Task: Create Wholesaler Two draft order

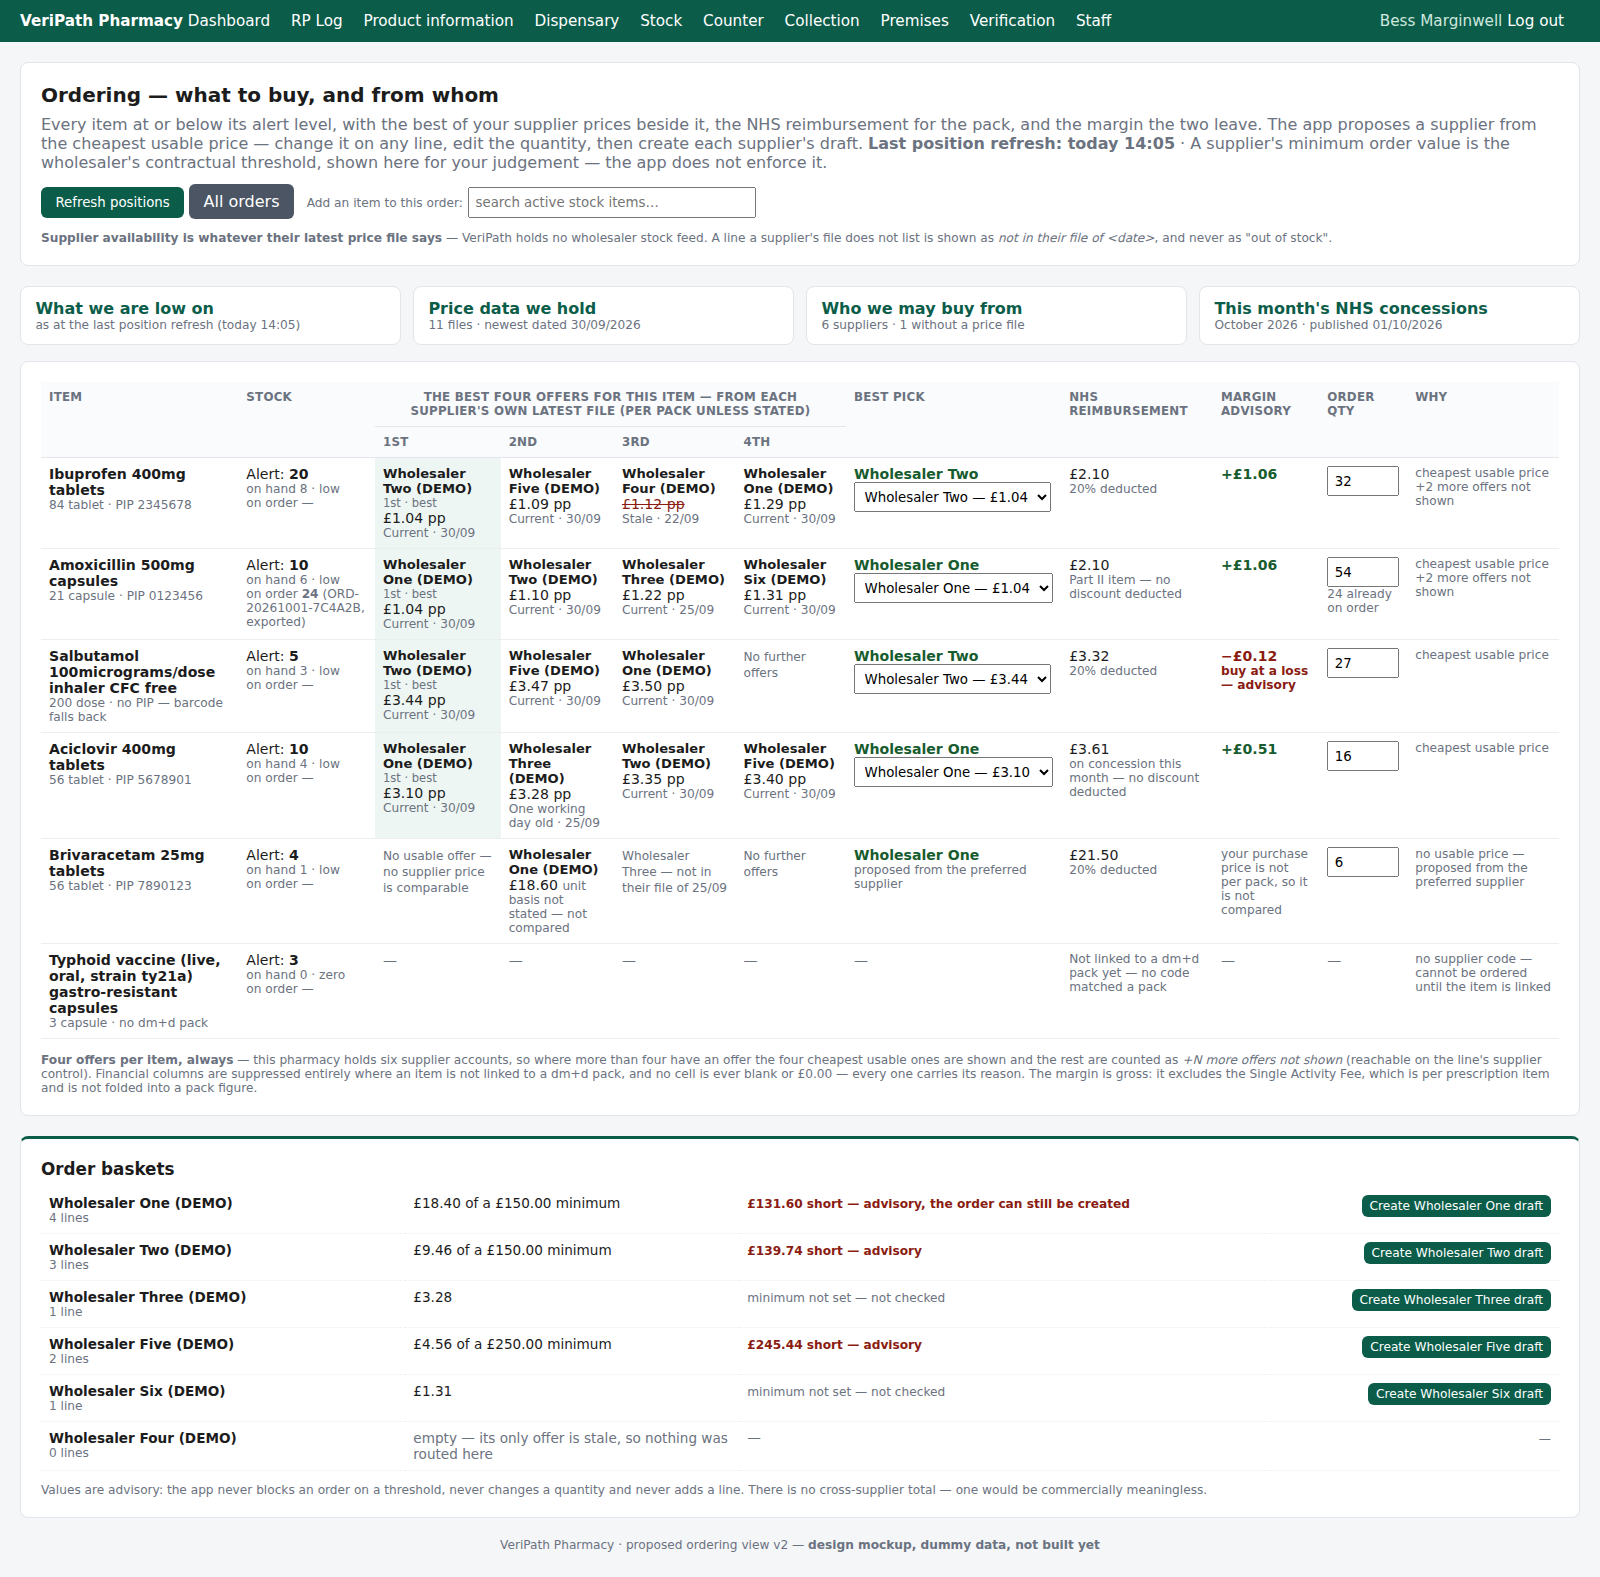Action: pos(1457,1253)
